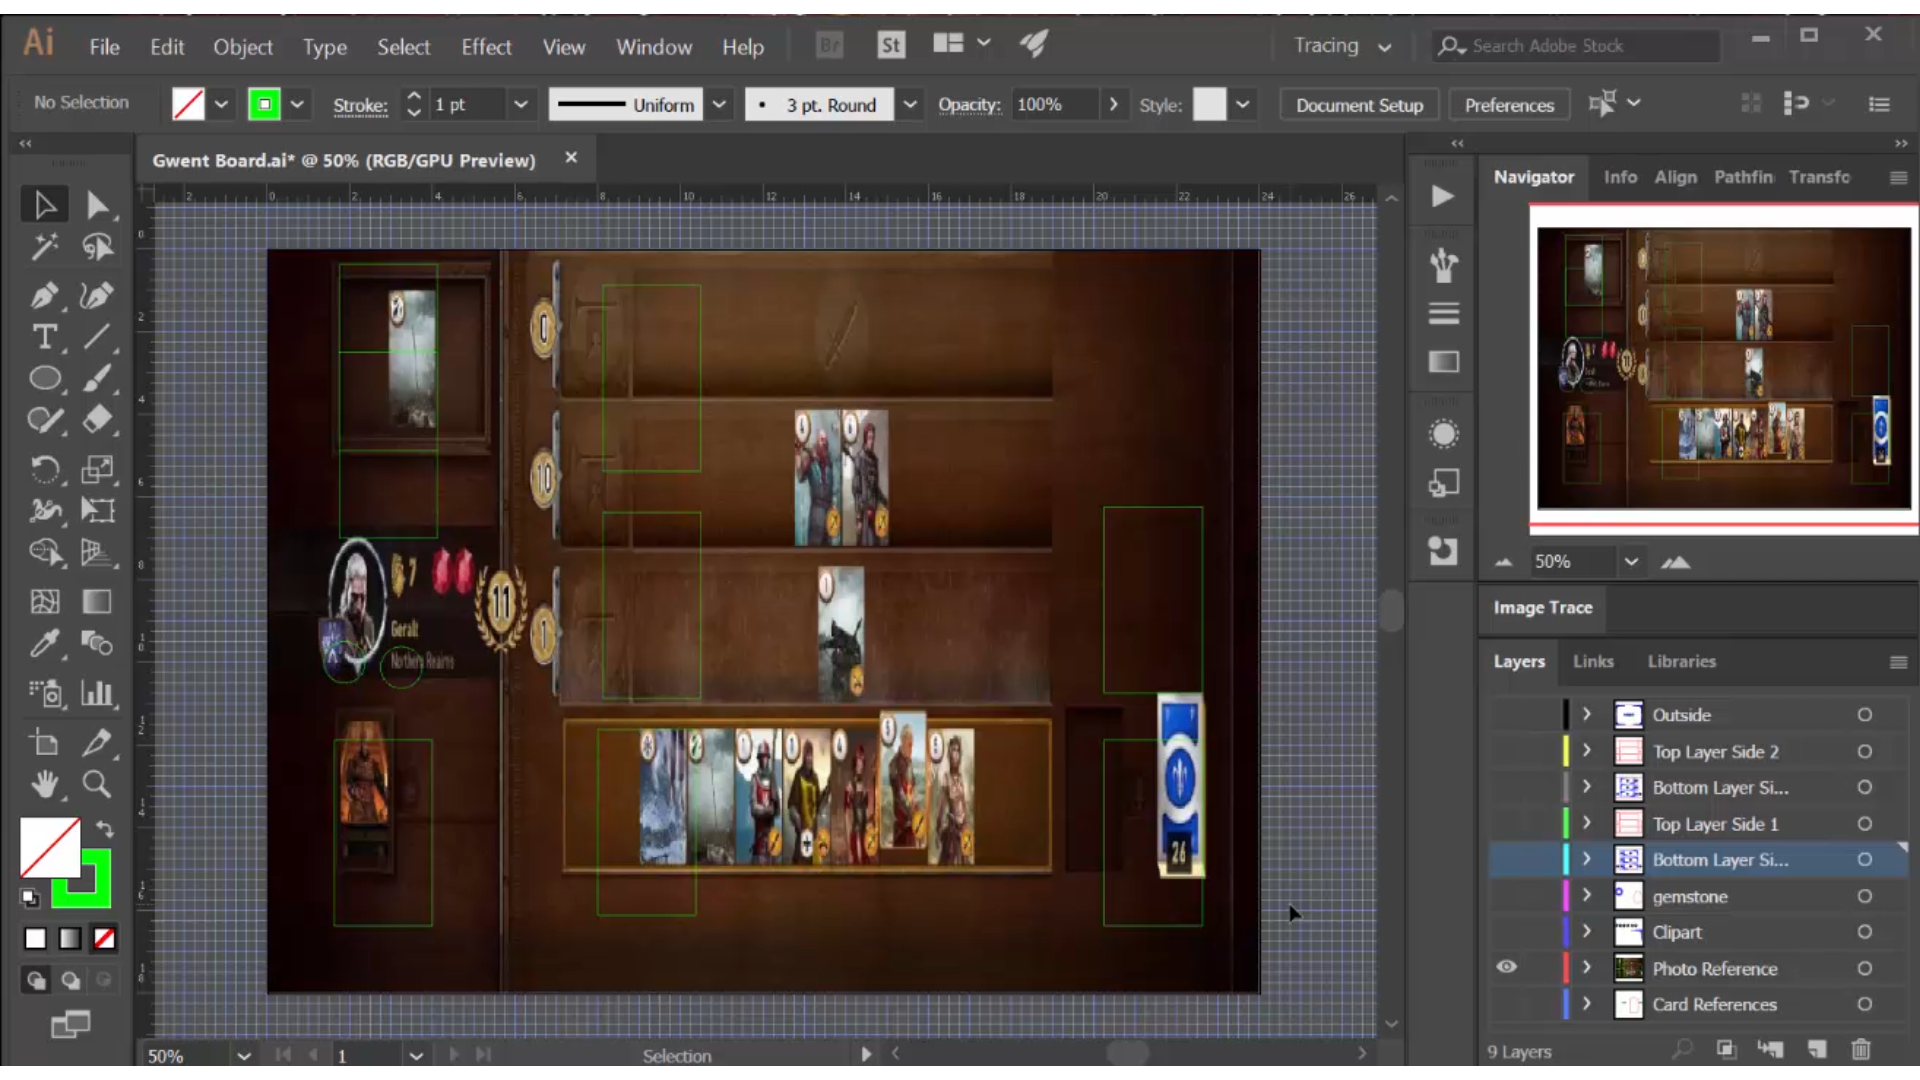Pick the Shaper tool
Viewport: 1920px width, 1080px height.
point(44,420)
